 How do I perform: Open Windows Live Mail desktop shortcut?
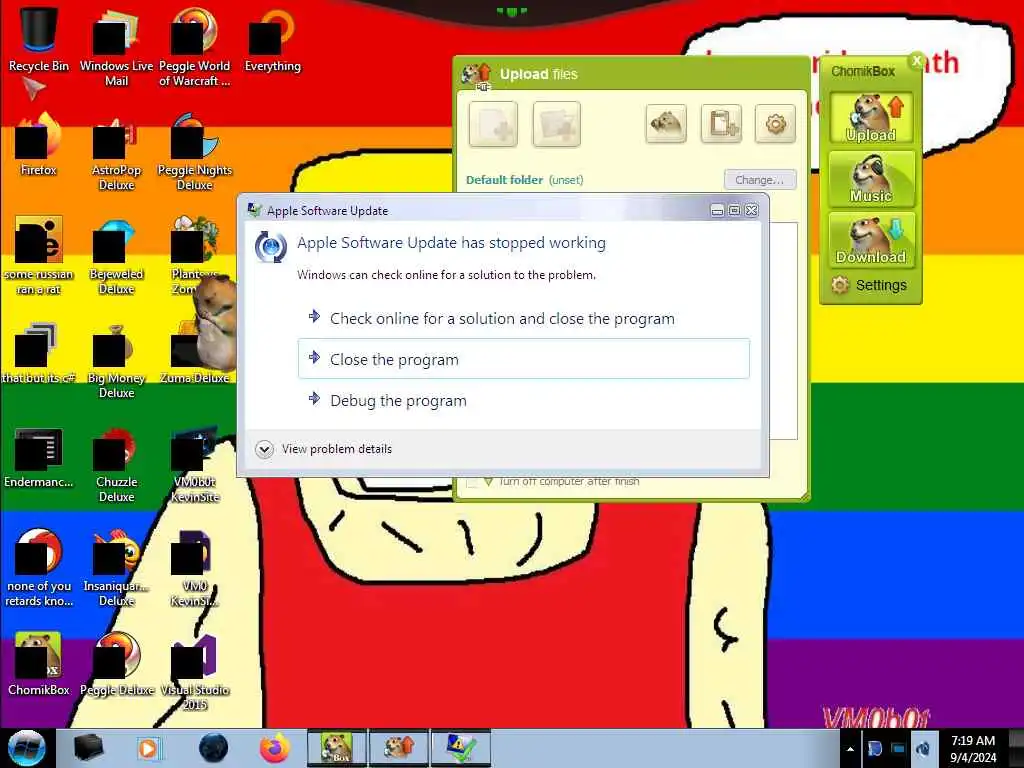(116, 46)
